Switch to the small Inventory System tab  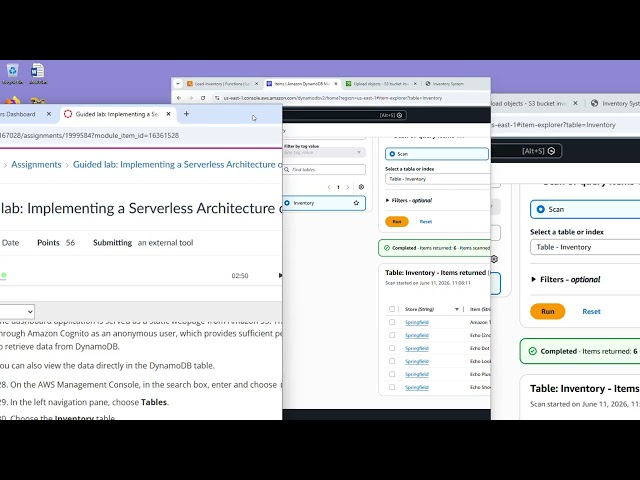[448, 84]
